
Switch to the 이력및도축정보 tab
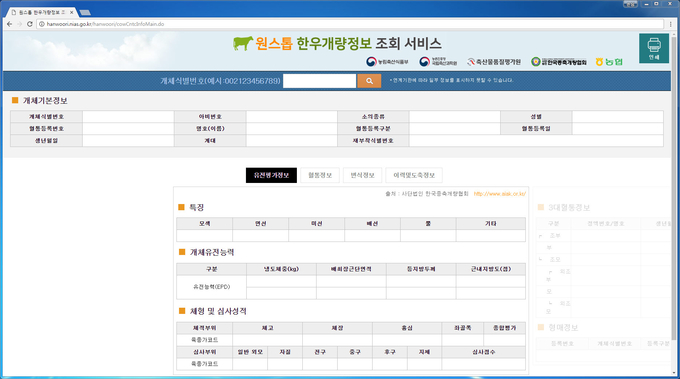click(x=414, y=175)
